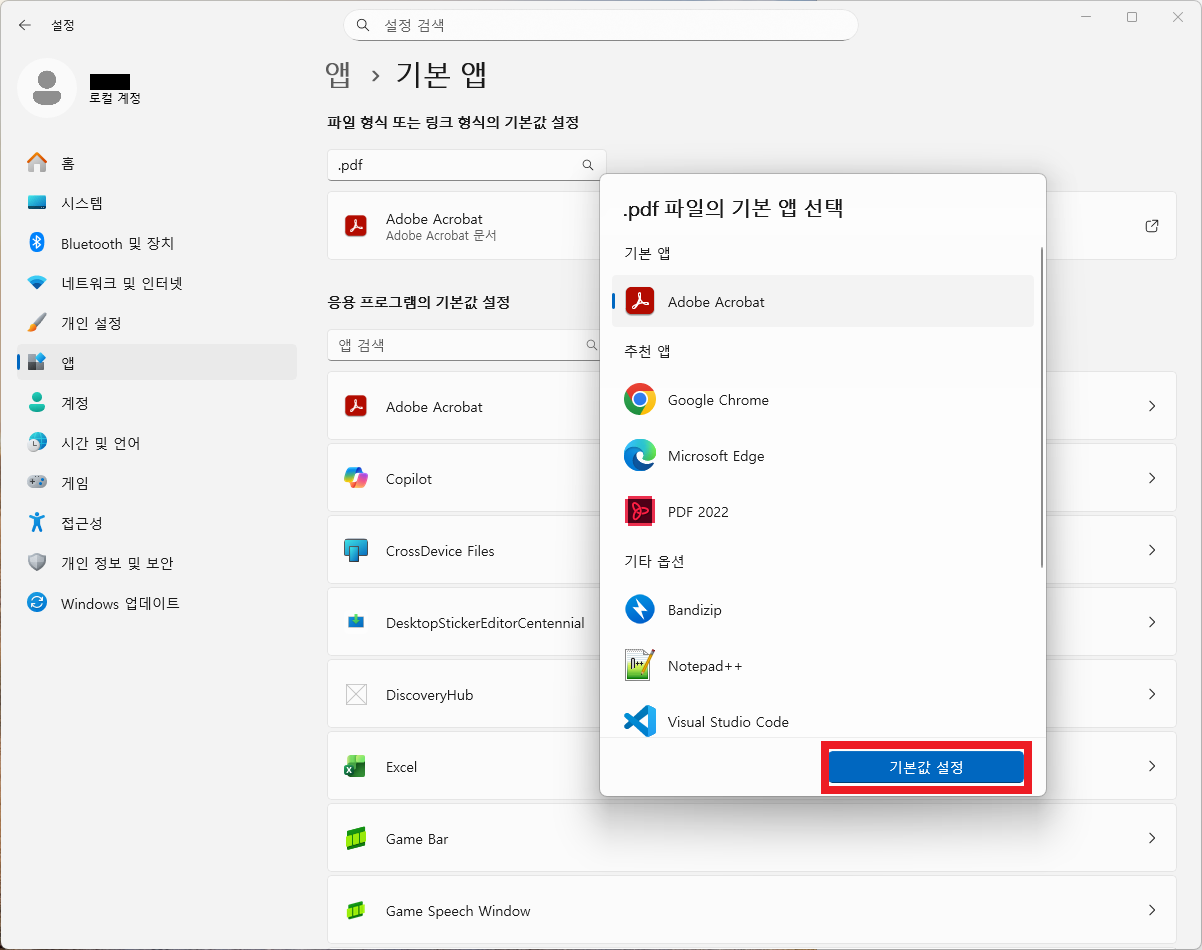Viewport: 1202px width, 950px height.
Task: Open DesktopStickerEditorCentennial app row
Action: pyautogui.click(x=463, y=622)
